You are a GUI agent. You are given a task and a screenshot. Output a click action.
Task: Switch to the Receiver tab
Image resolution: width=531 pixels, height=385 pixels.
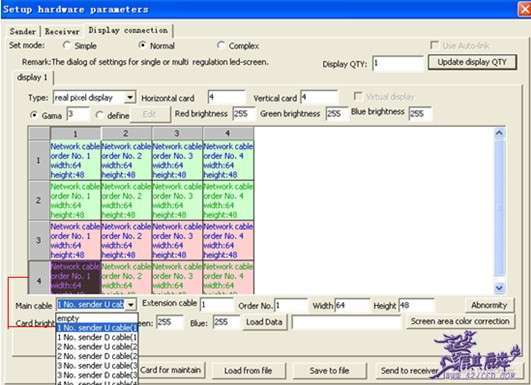point(62,31)
